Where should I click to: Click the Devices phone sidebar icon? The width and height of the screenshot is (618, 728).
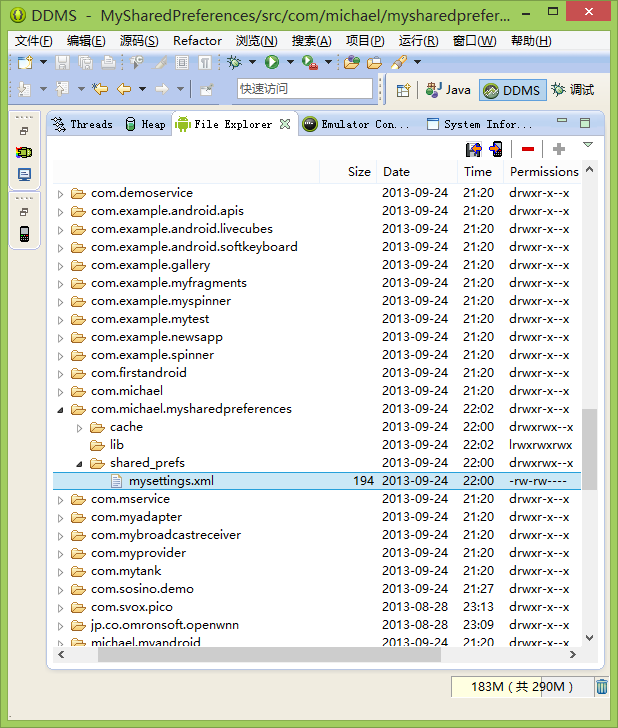point(24,234)
